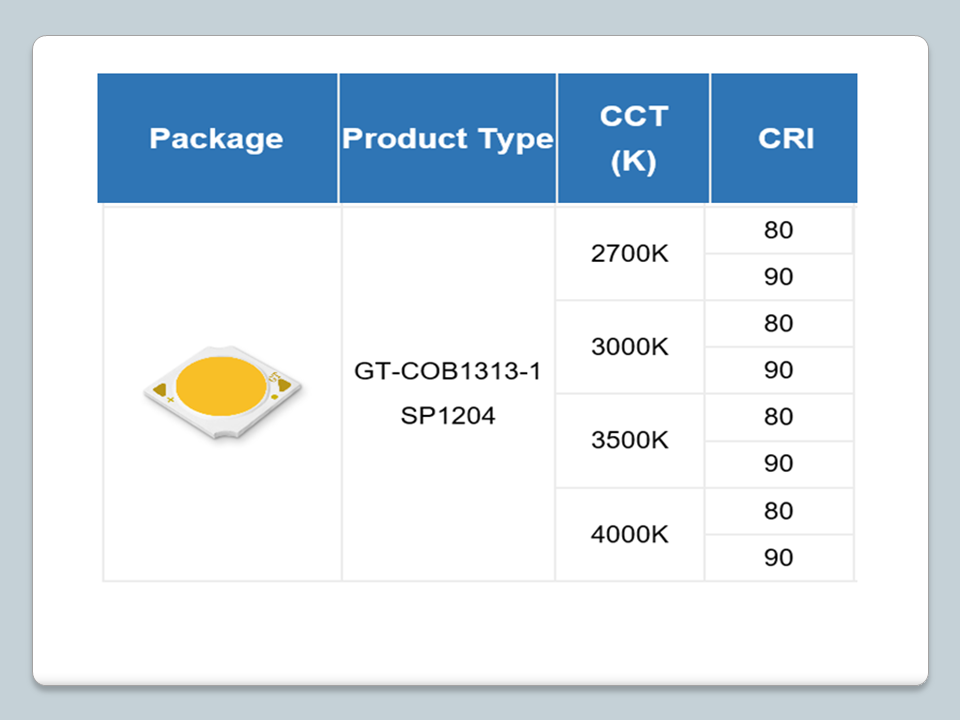Image resolution: width=960 pixels, height=720 pixels.
Task: Pick CRI 90 for 4000K
Action: [778, 558]
